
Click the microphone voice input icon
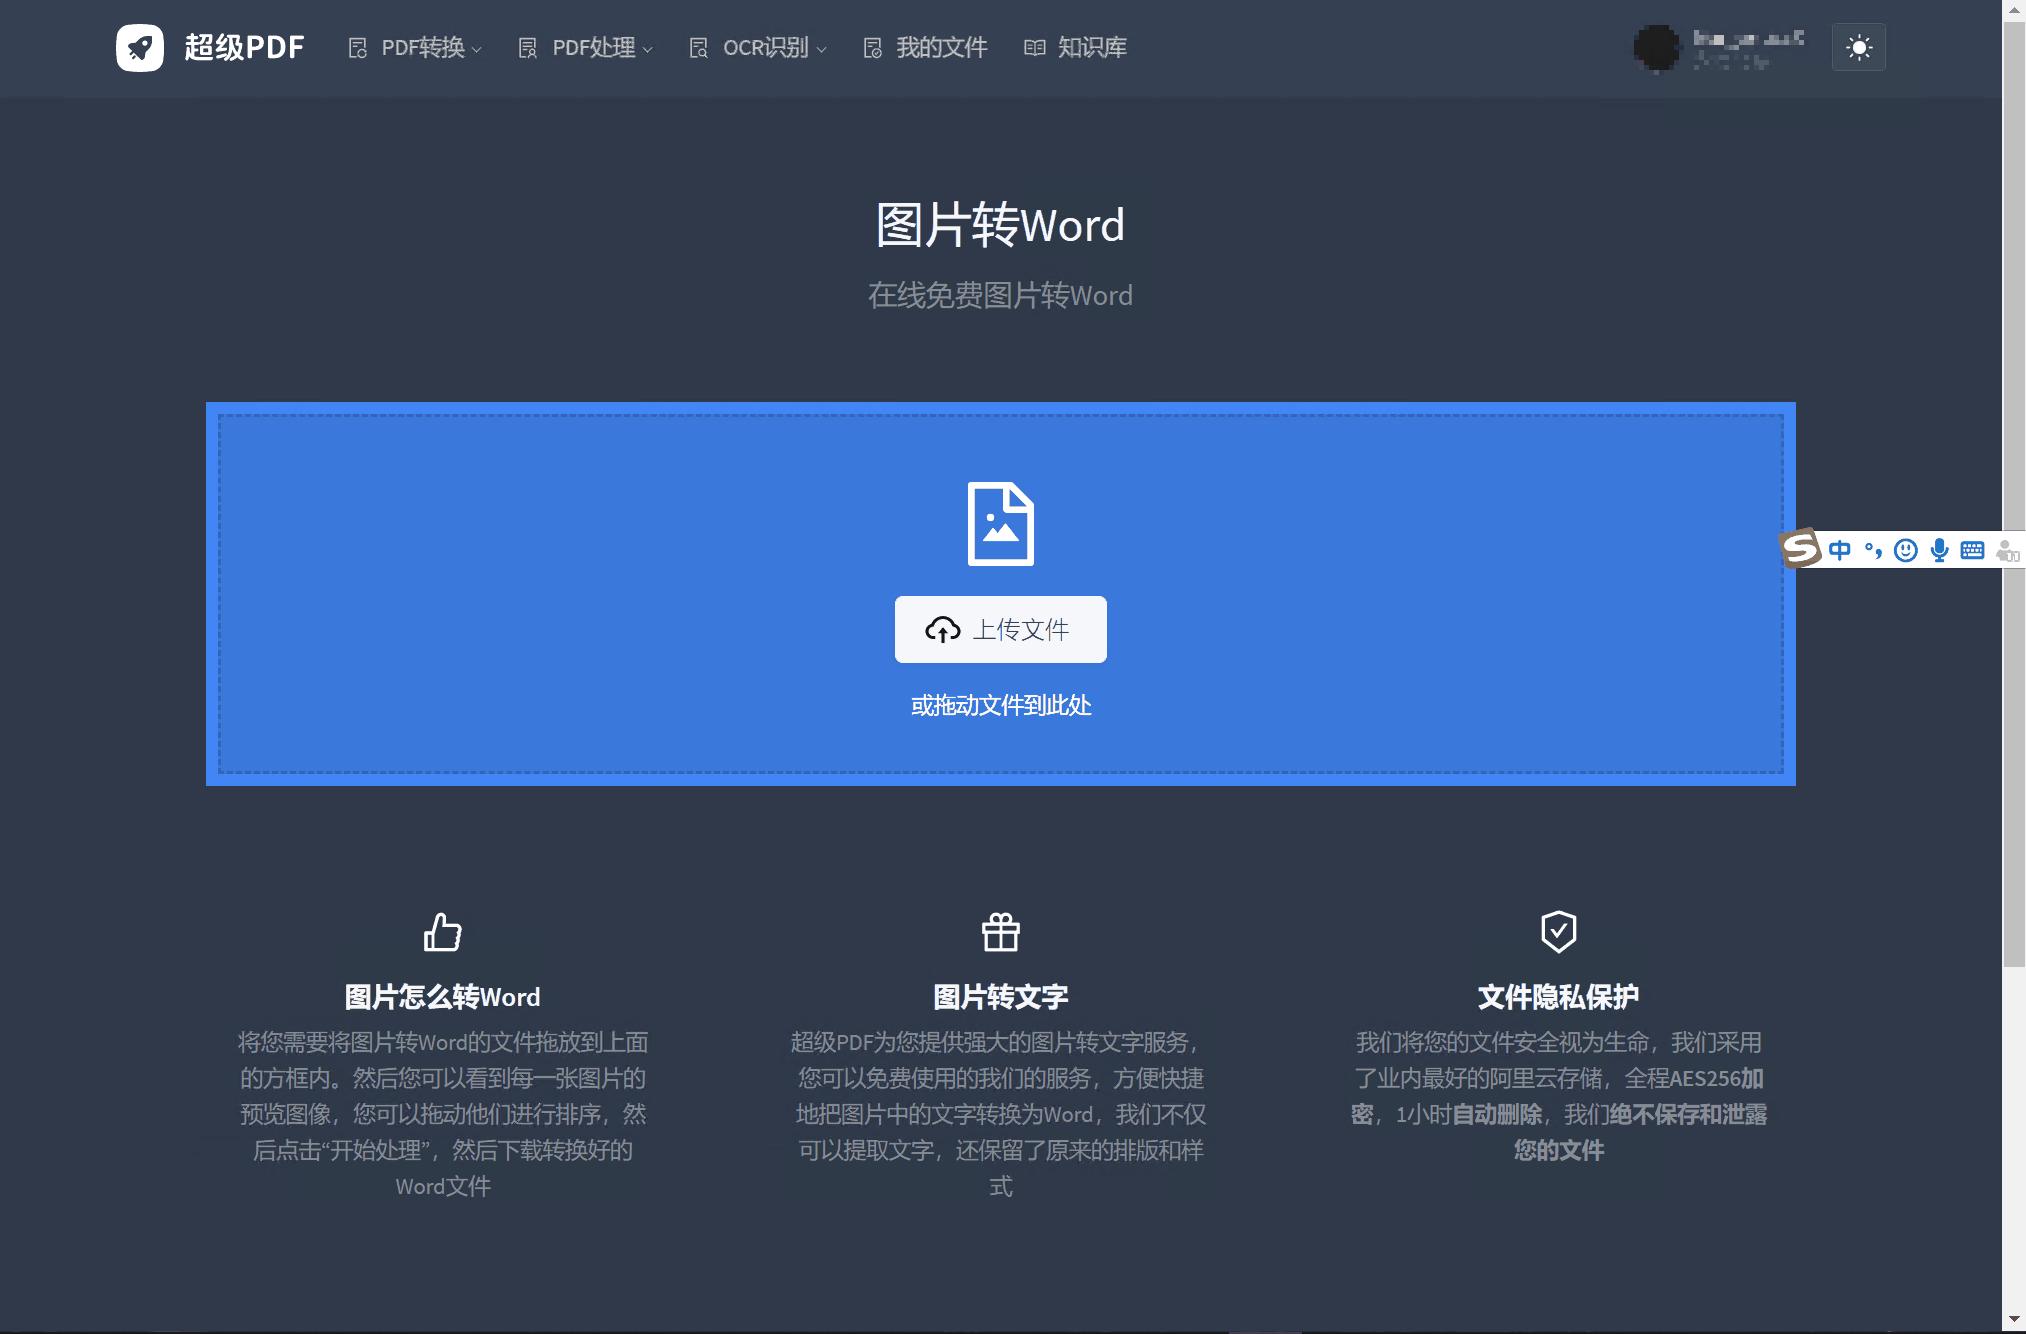[x=1939, y=550]
